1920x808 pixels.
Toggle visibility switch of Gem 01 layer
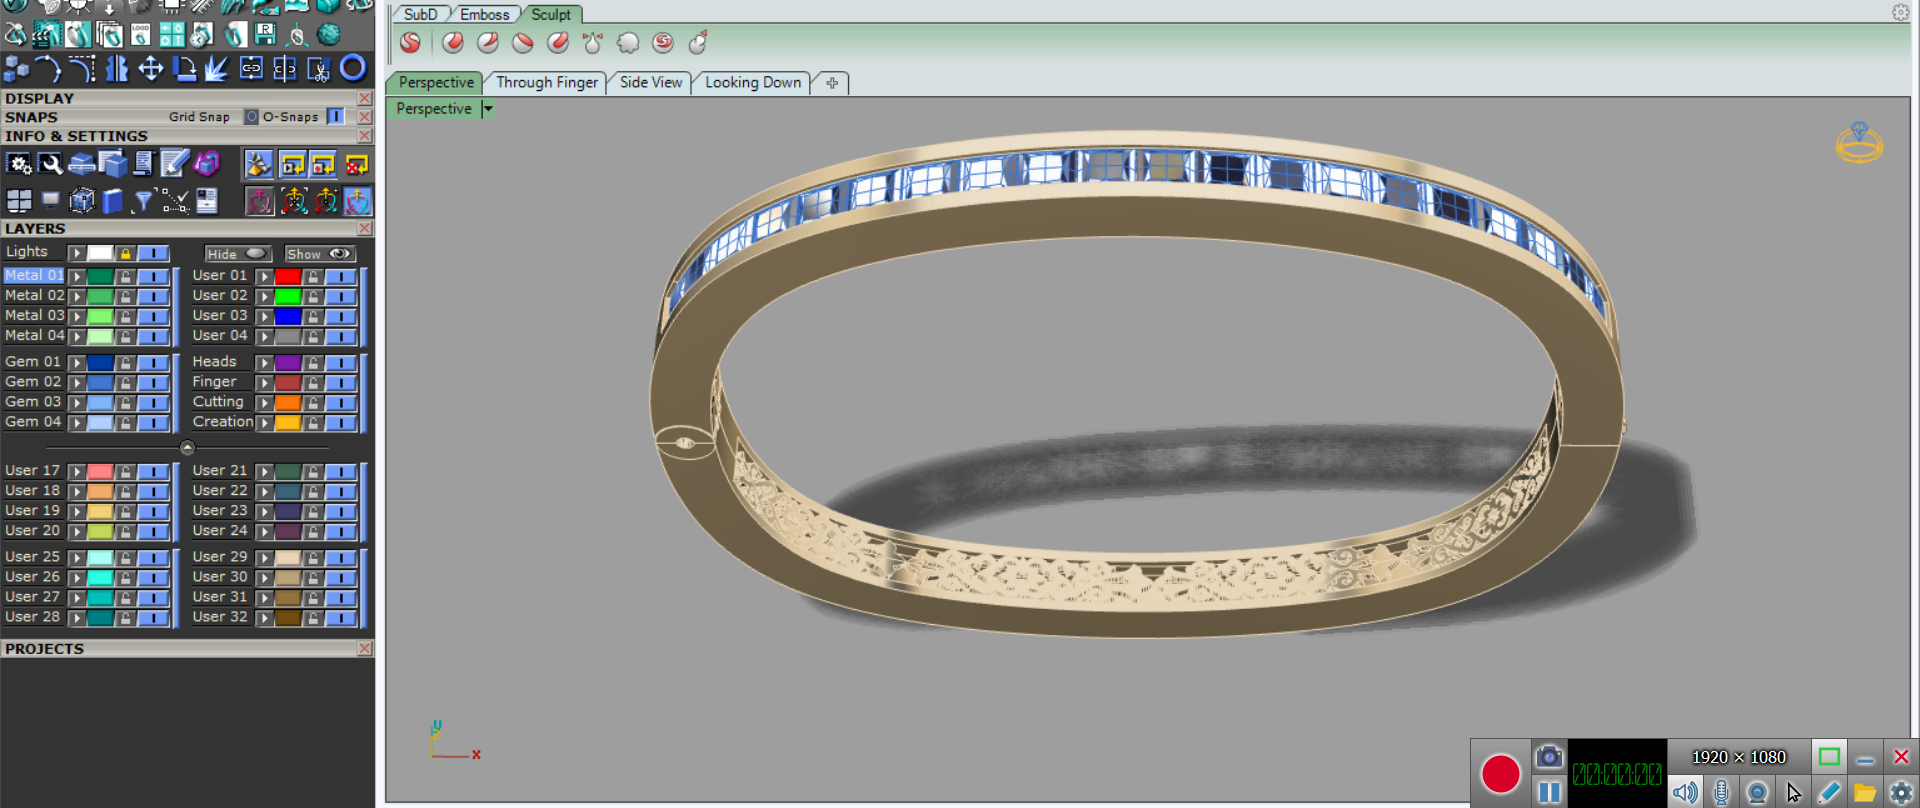152,363
